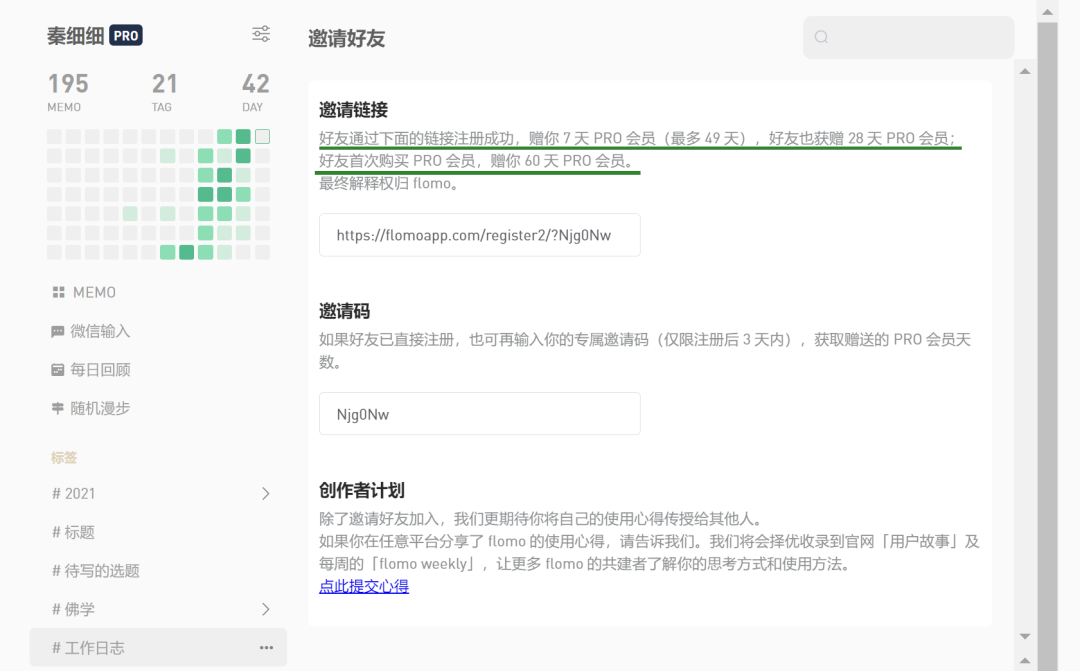Click the NjgONw invite code field
Image resolution: width=1080 pixels, height=671 pixels.
point(479,414)
